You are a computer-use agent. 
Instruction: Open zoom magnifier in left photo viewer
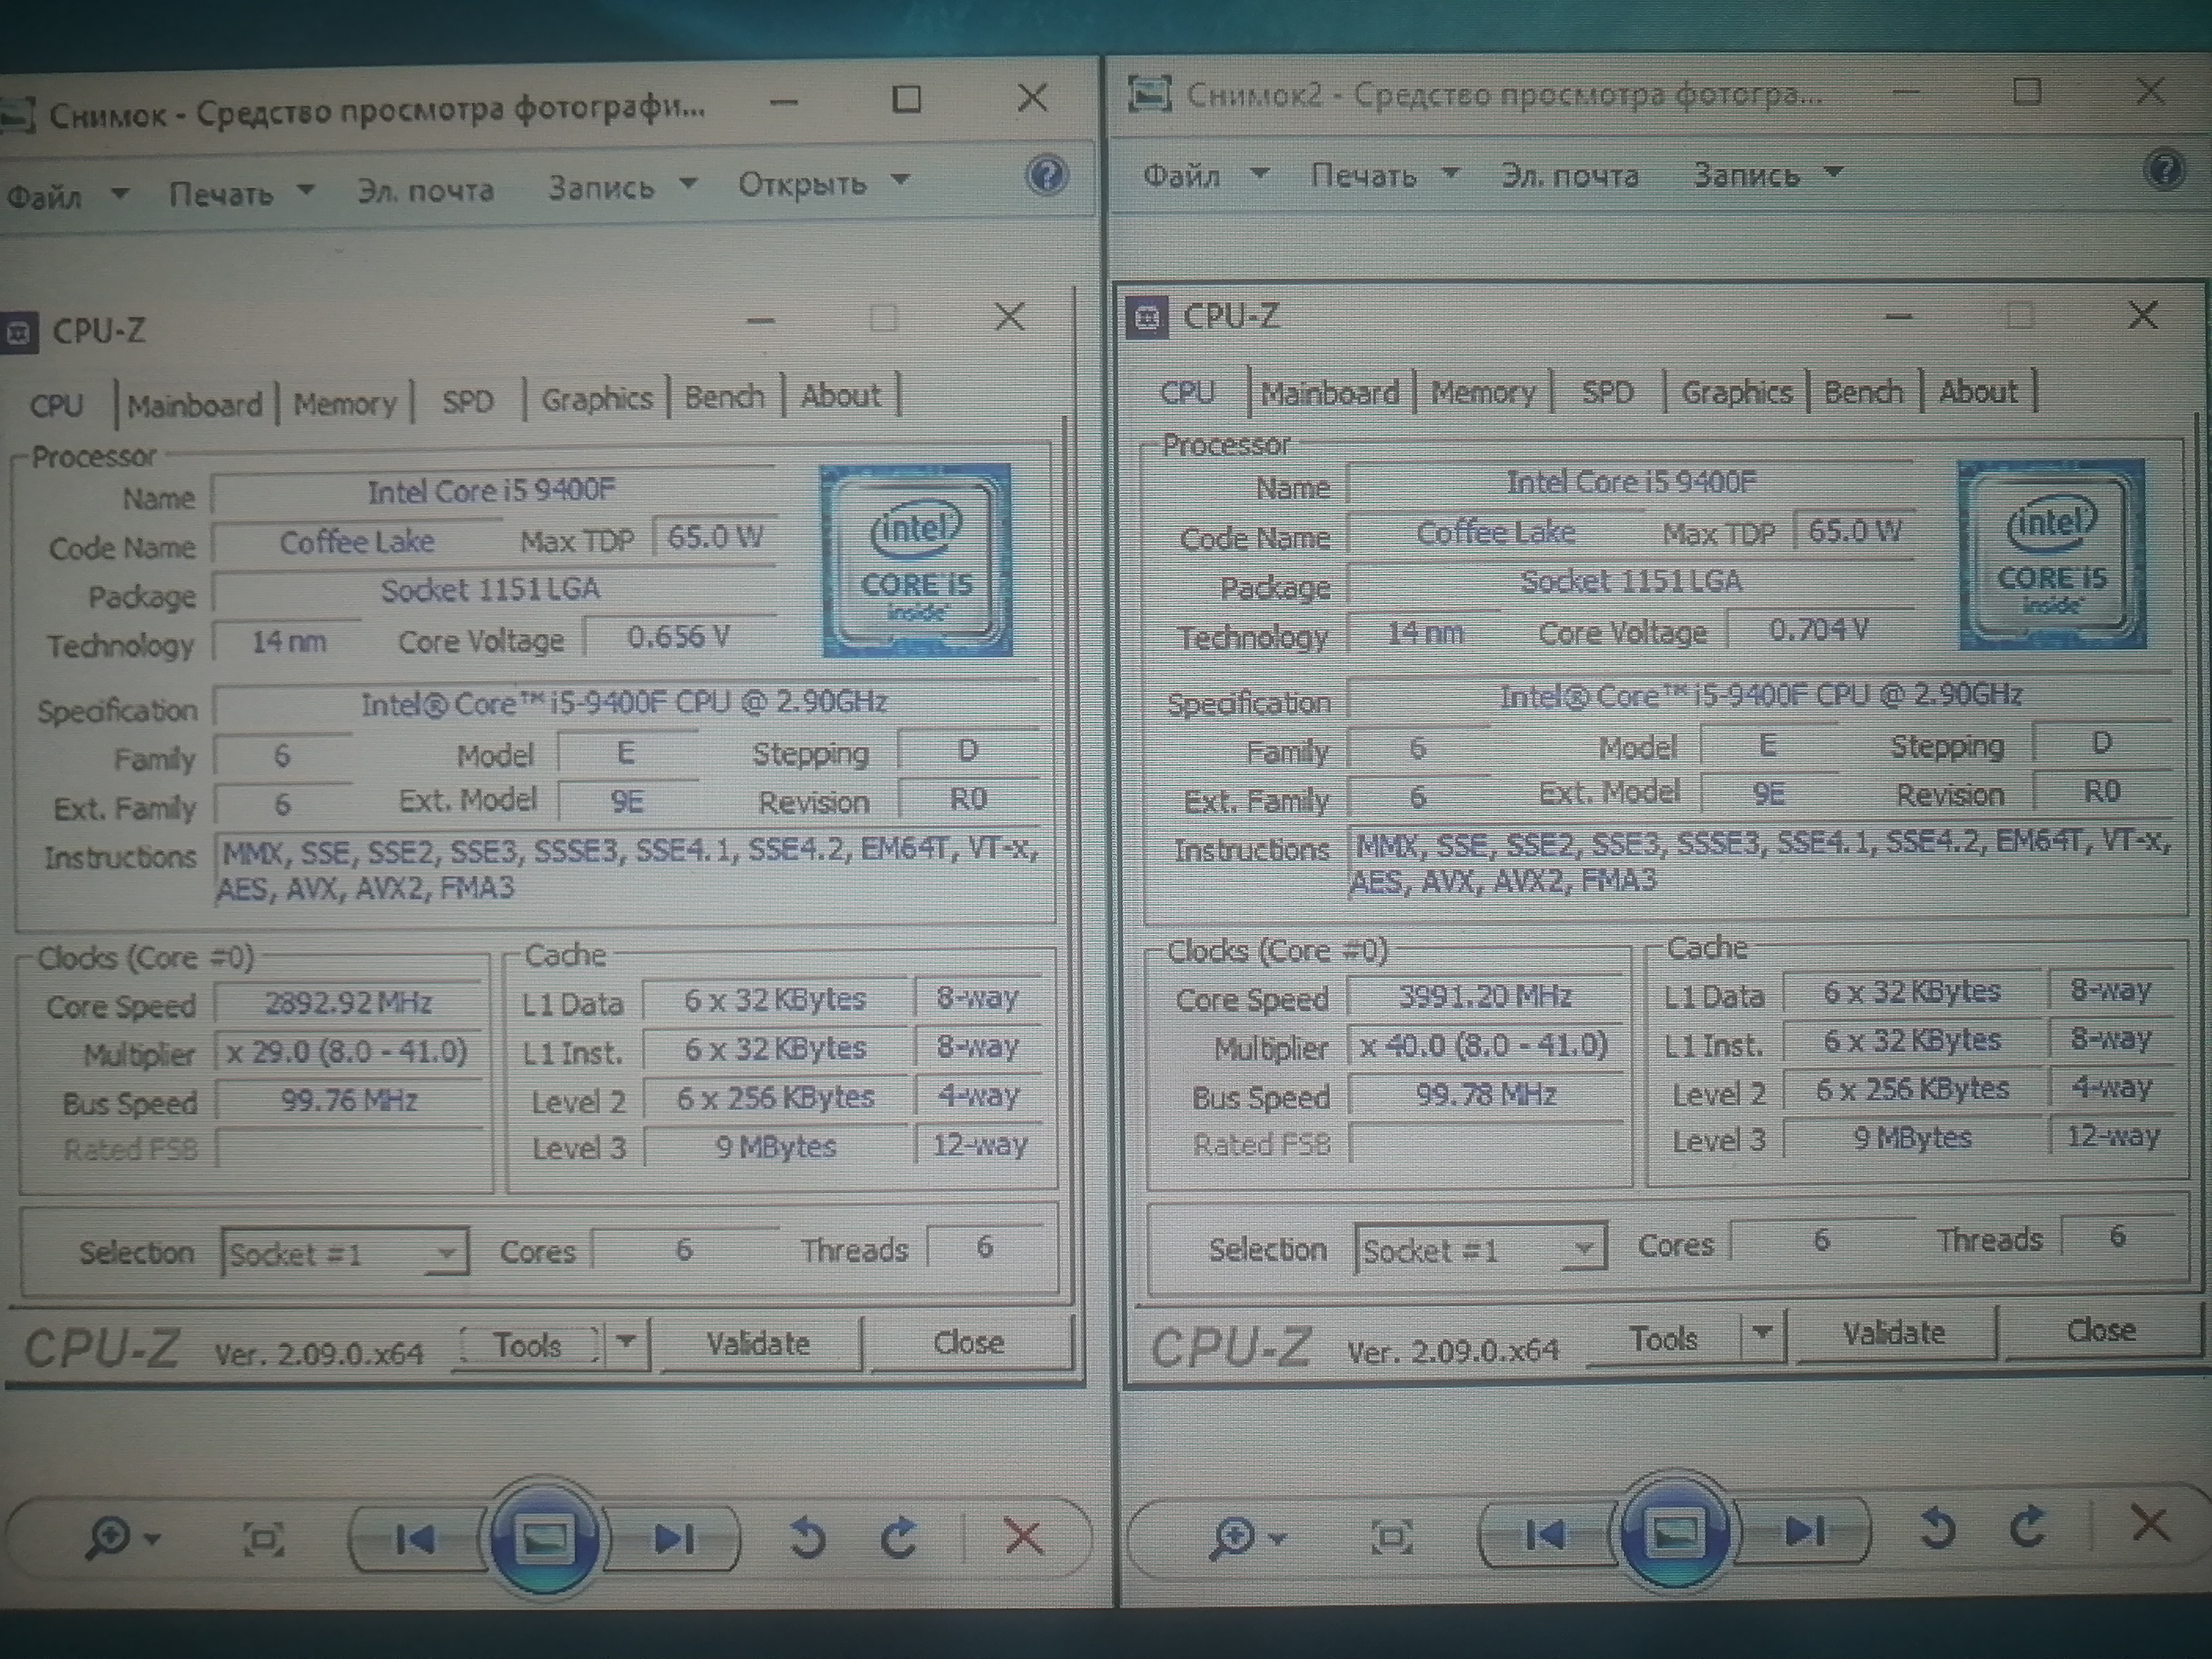(x=110, y=1537)
